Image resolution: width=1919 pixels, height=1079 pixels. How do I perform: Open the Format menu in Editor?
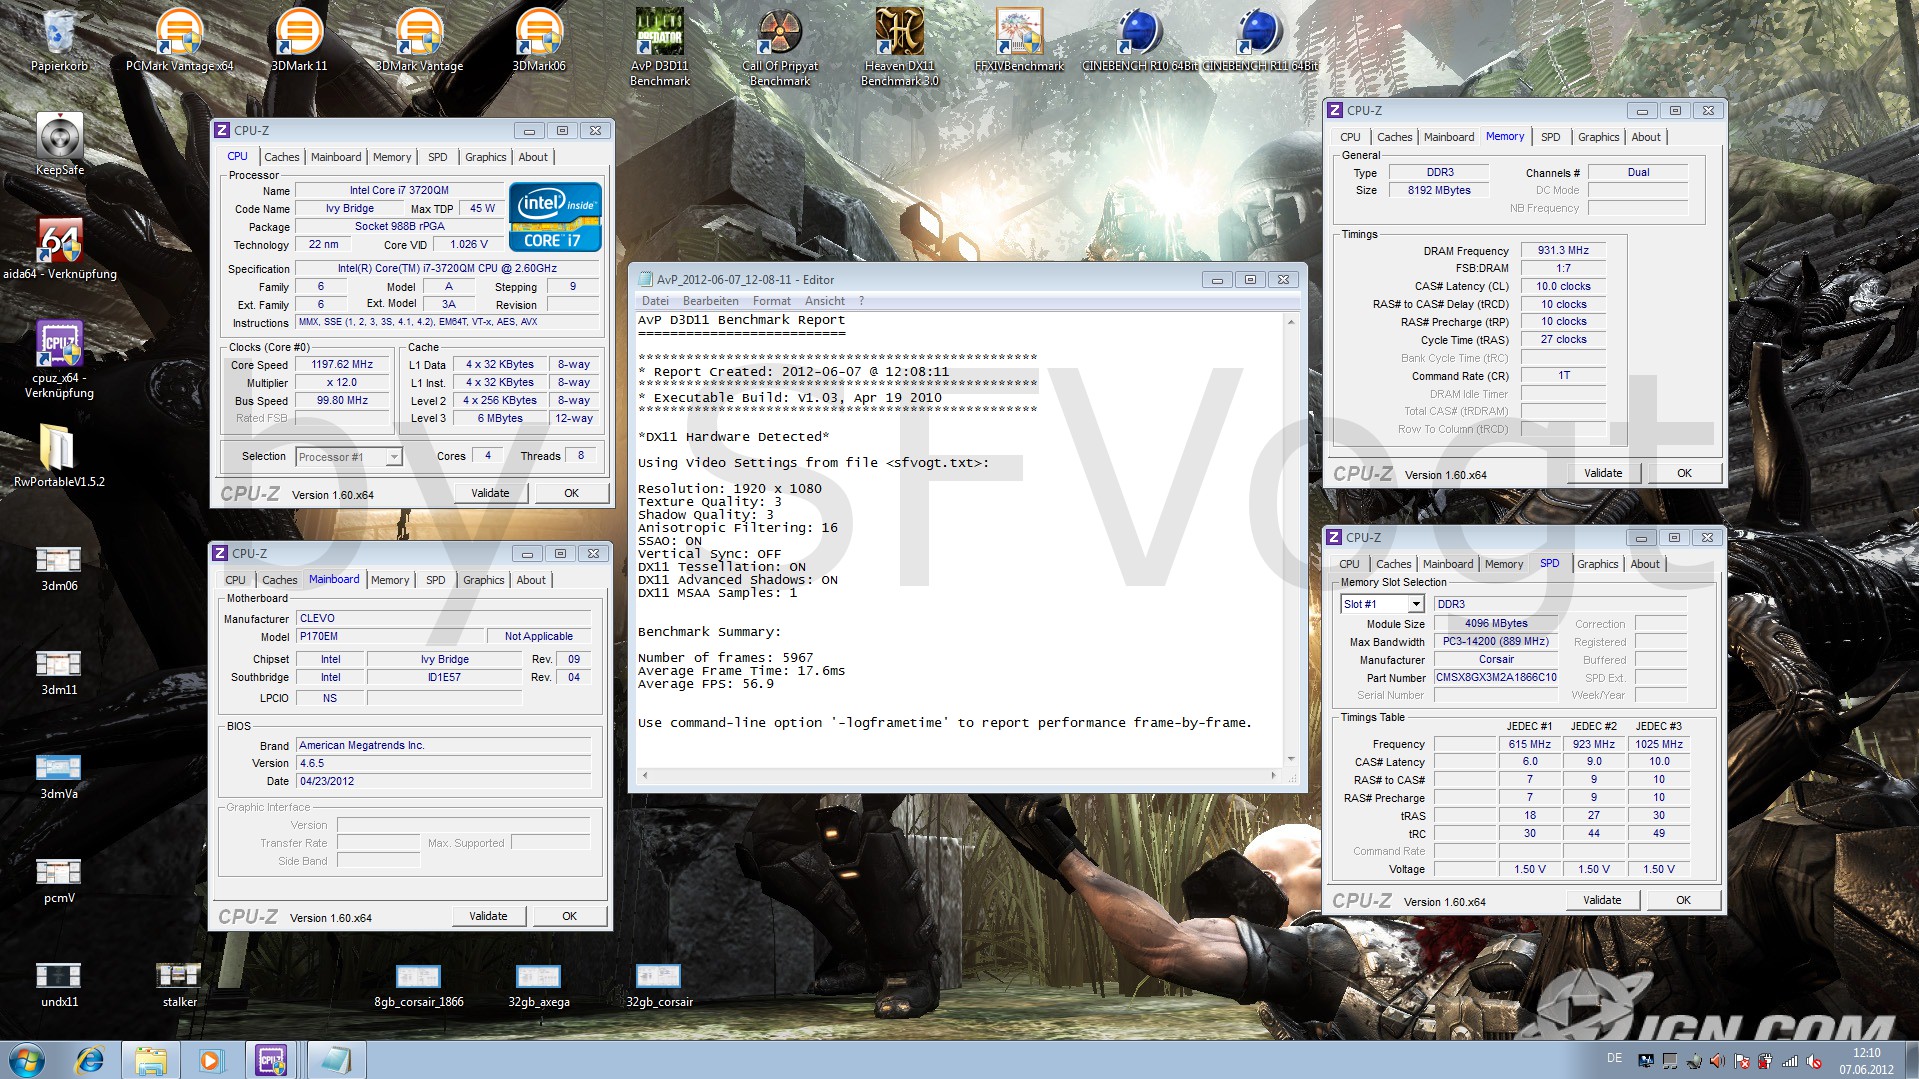771,301
